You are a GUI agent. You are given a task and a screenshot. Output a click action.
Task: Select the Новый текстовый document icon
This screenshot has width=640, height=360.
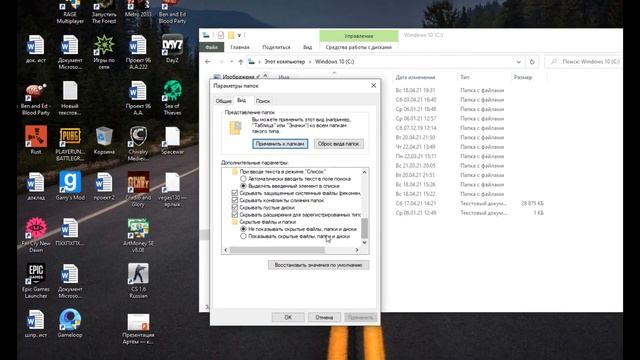70,98
